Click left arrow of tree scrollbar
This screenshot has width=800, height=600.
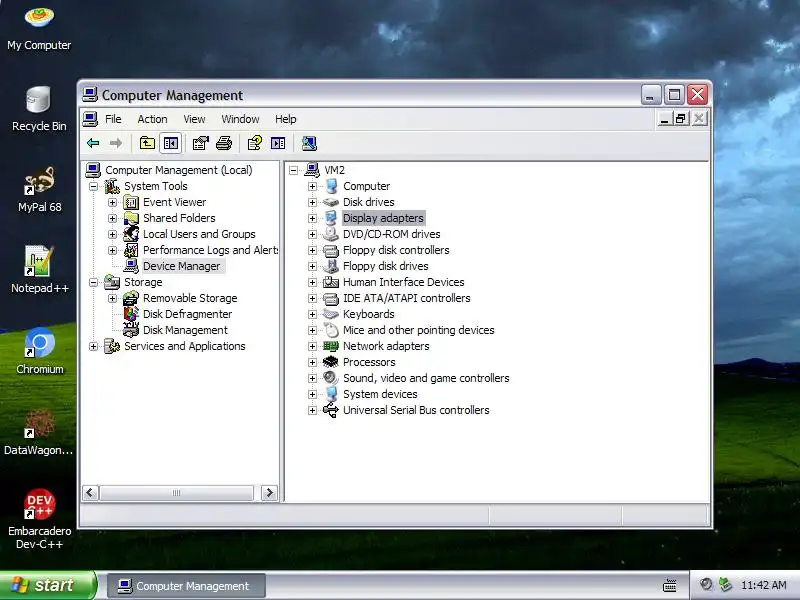(90, 493)
